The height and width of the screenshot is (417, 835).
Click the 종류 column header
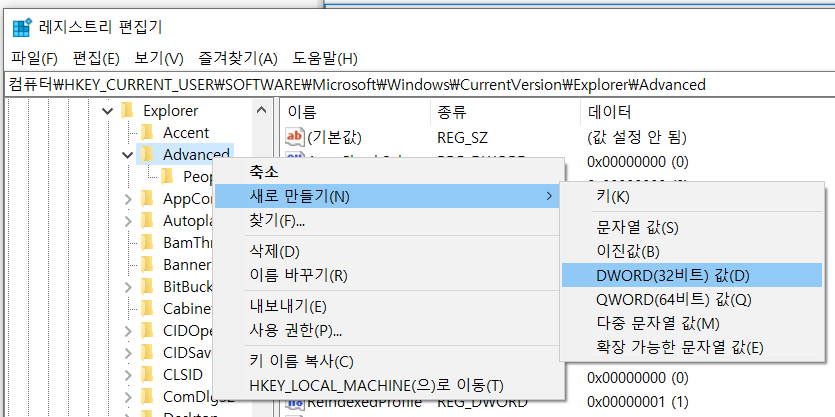[x=505, y=112]
